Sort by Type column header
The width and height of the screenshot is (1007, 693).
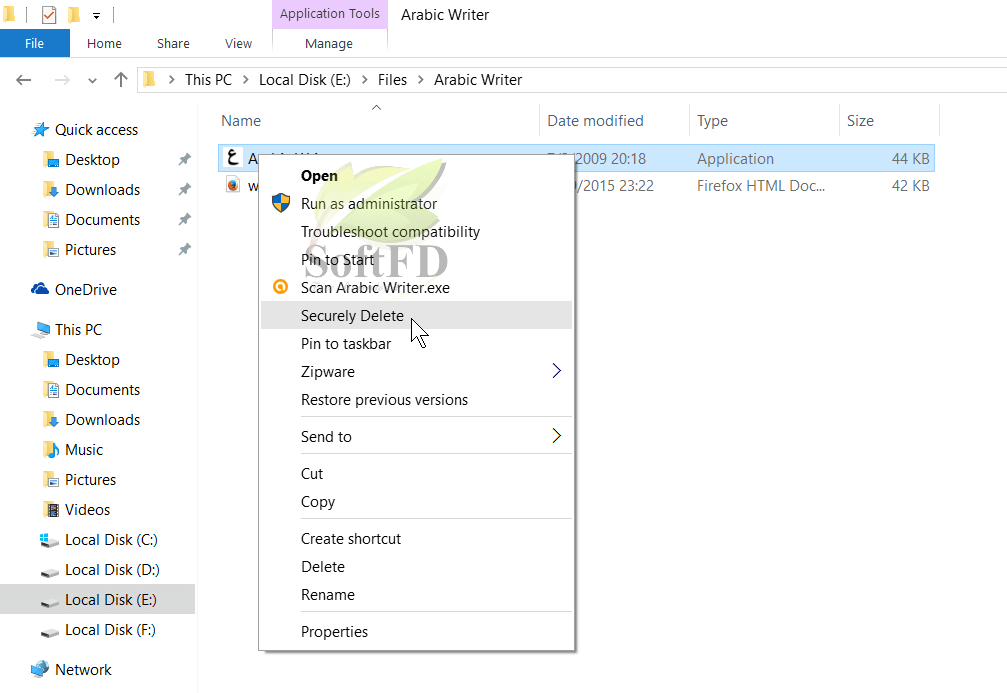(764, 121)
